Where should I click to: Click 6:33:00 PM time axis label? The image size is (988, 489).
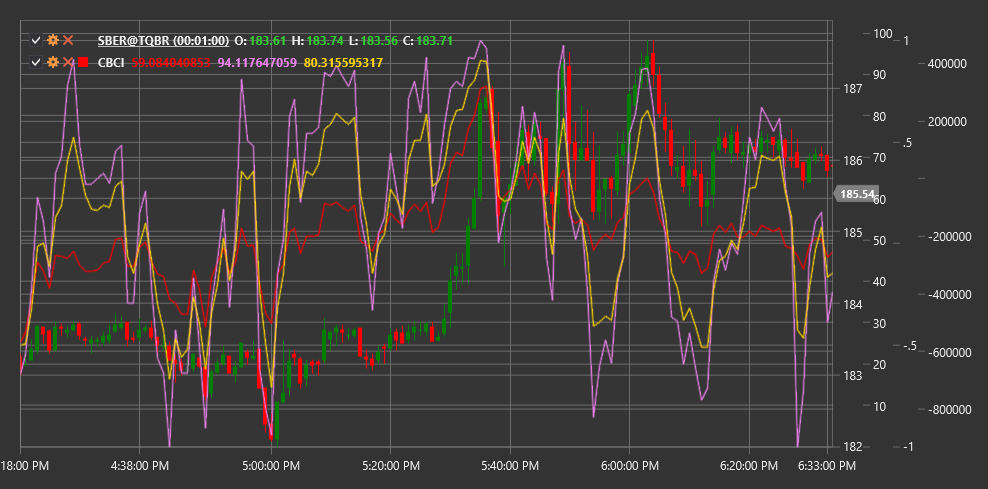(827, 466)
